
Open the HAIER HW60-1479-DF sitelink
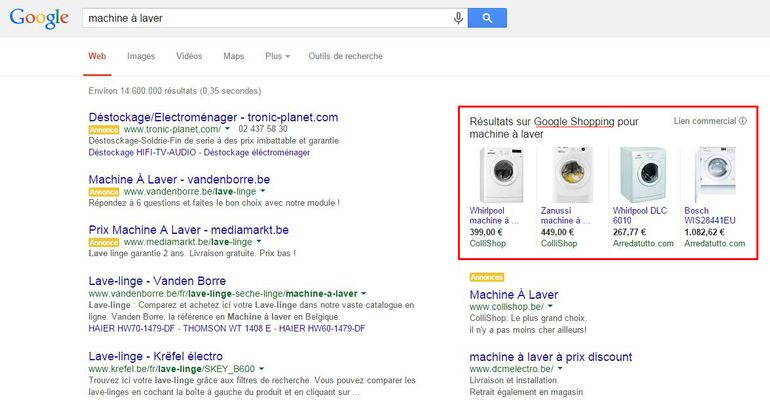tap(322, 328)
